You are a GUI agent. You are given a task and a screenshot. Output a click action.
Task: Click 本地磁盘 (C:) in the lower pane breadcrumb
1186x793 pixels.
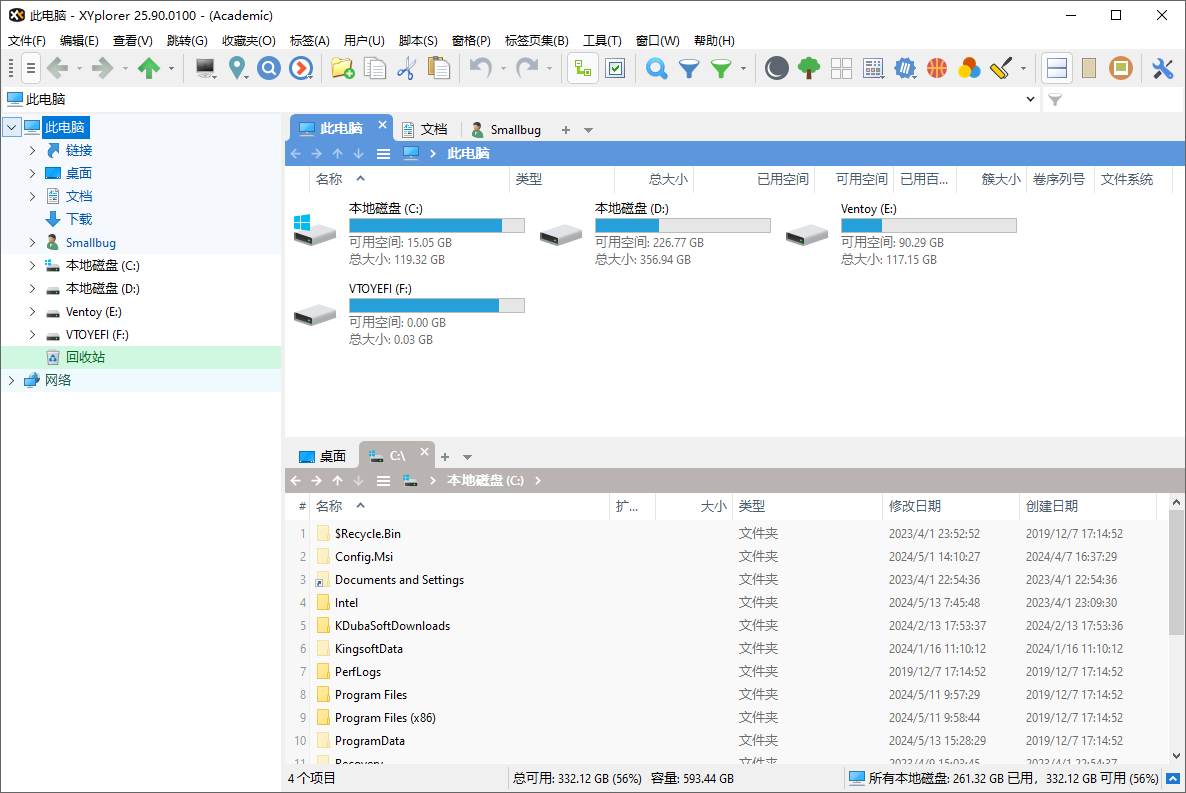click(x=485, y=480)
